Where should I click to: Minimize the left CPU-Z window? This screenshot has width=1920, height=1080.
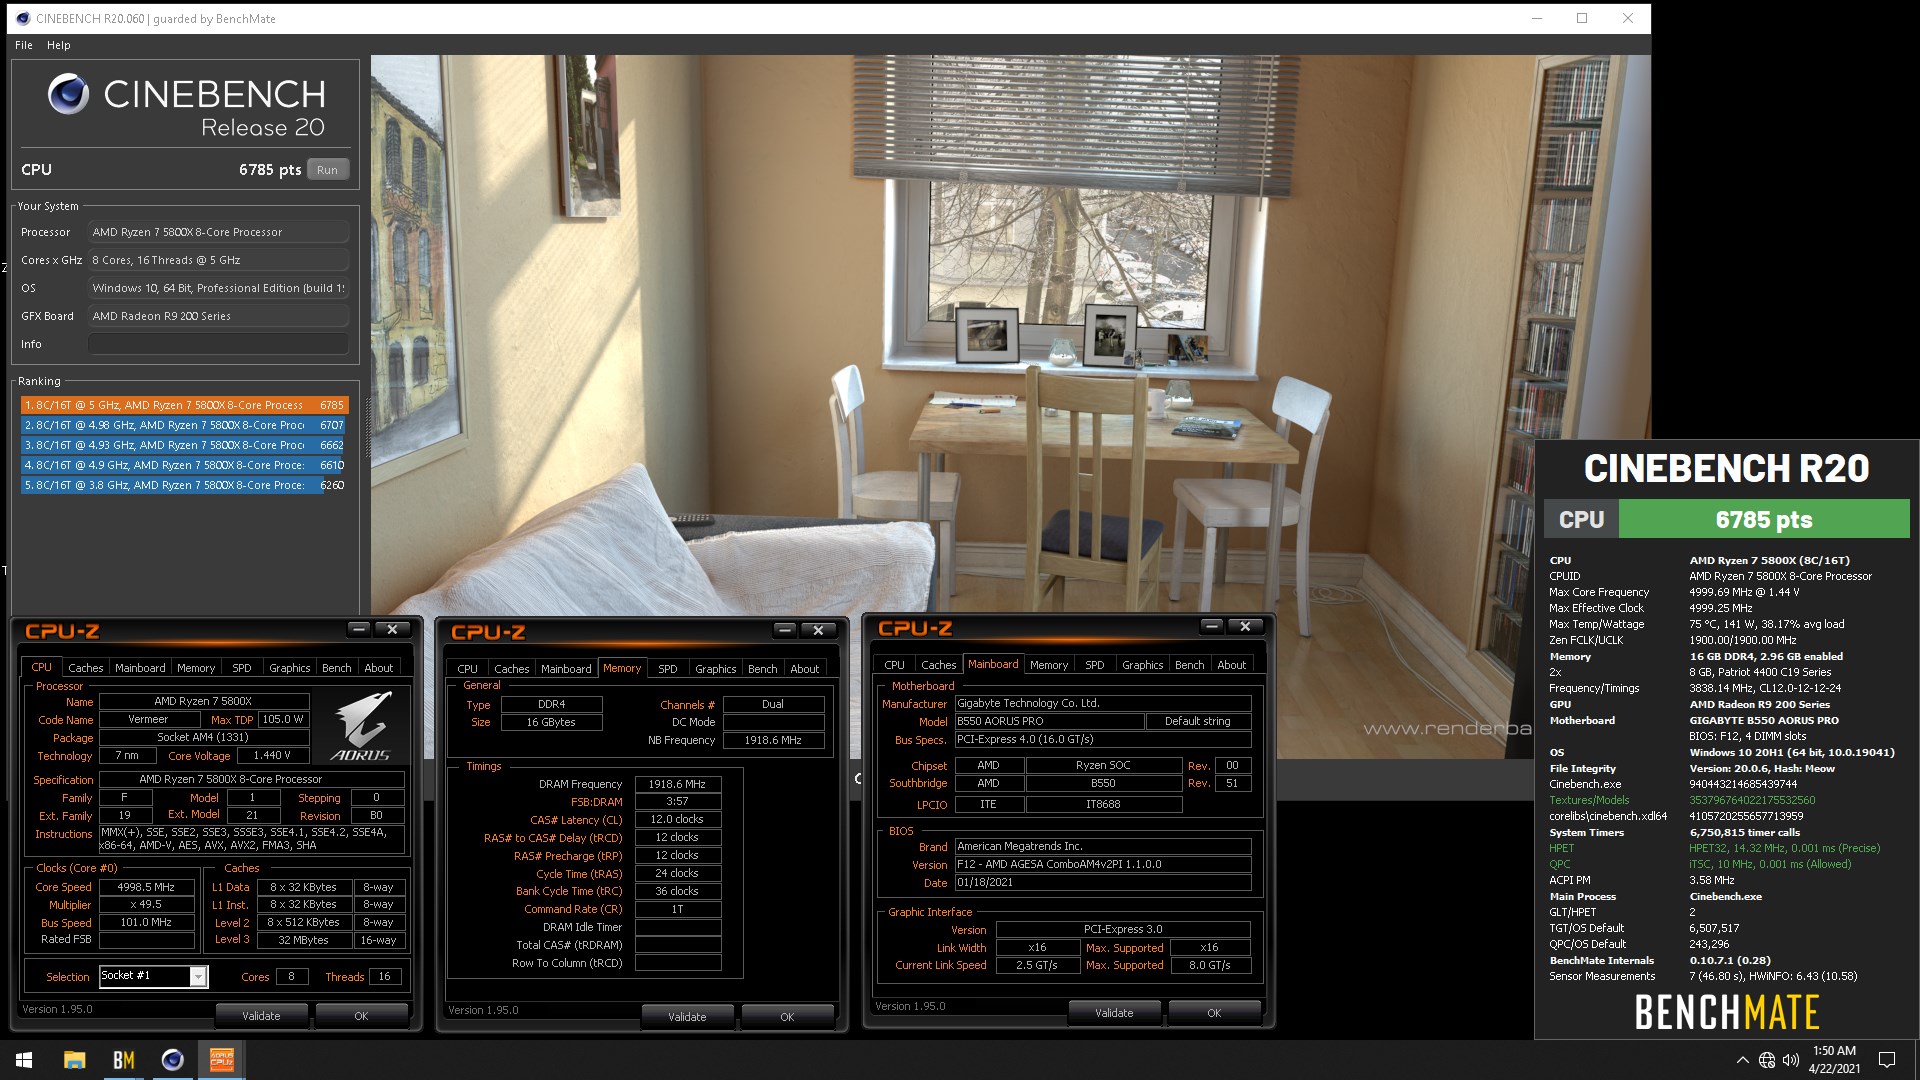coord(359,629)
